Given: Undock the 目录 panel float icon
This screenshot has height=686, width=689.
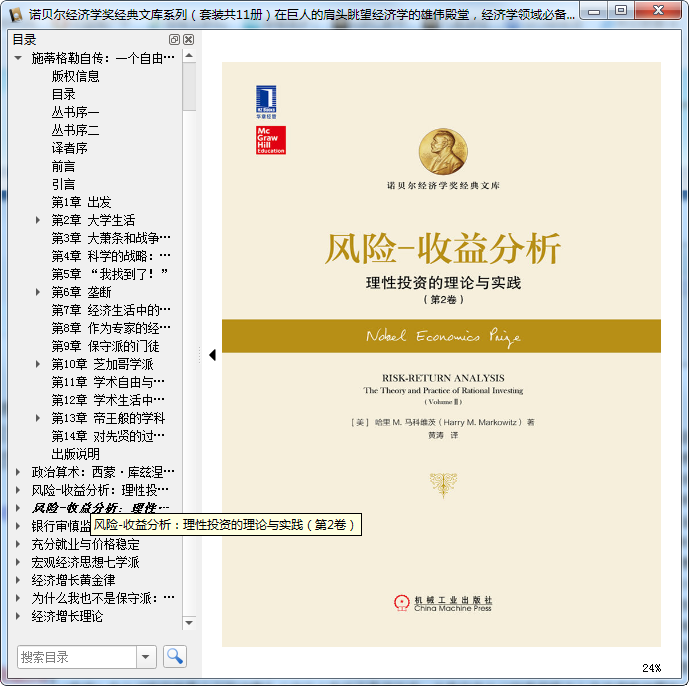Looking at the screenshot, I should pos(174,40).
